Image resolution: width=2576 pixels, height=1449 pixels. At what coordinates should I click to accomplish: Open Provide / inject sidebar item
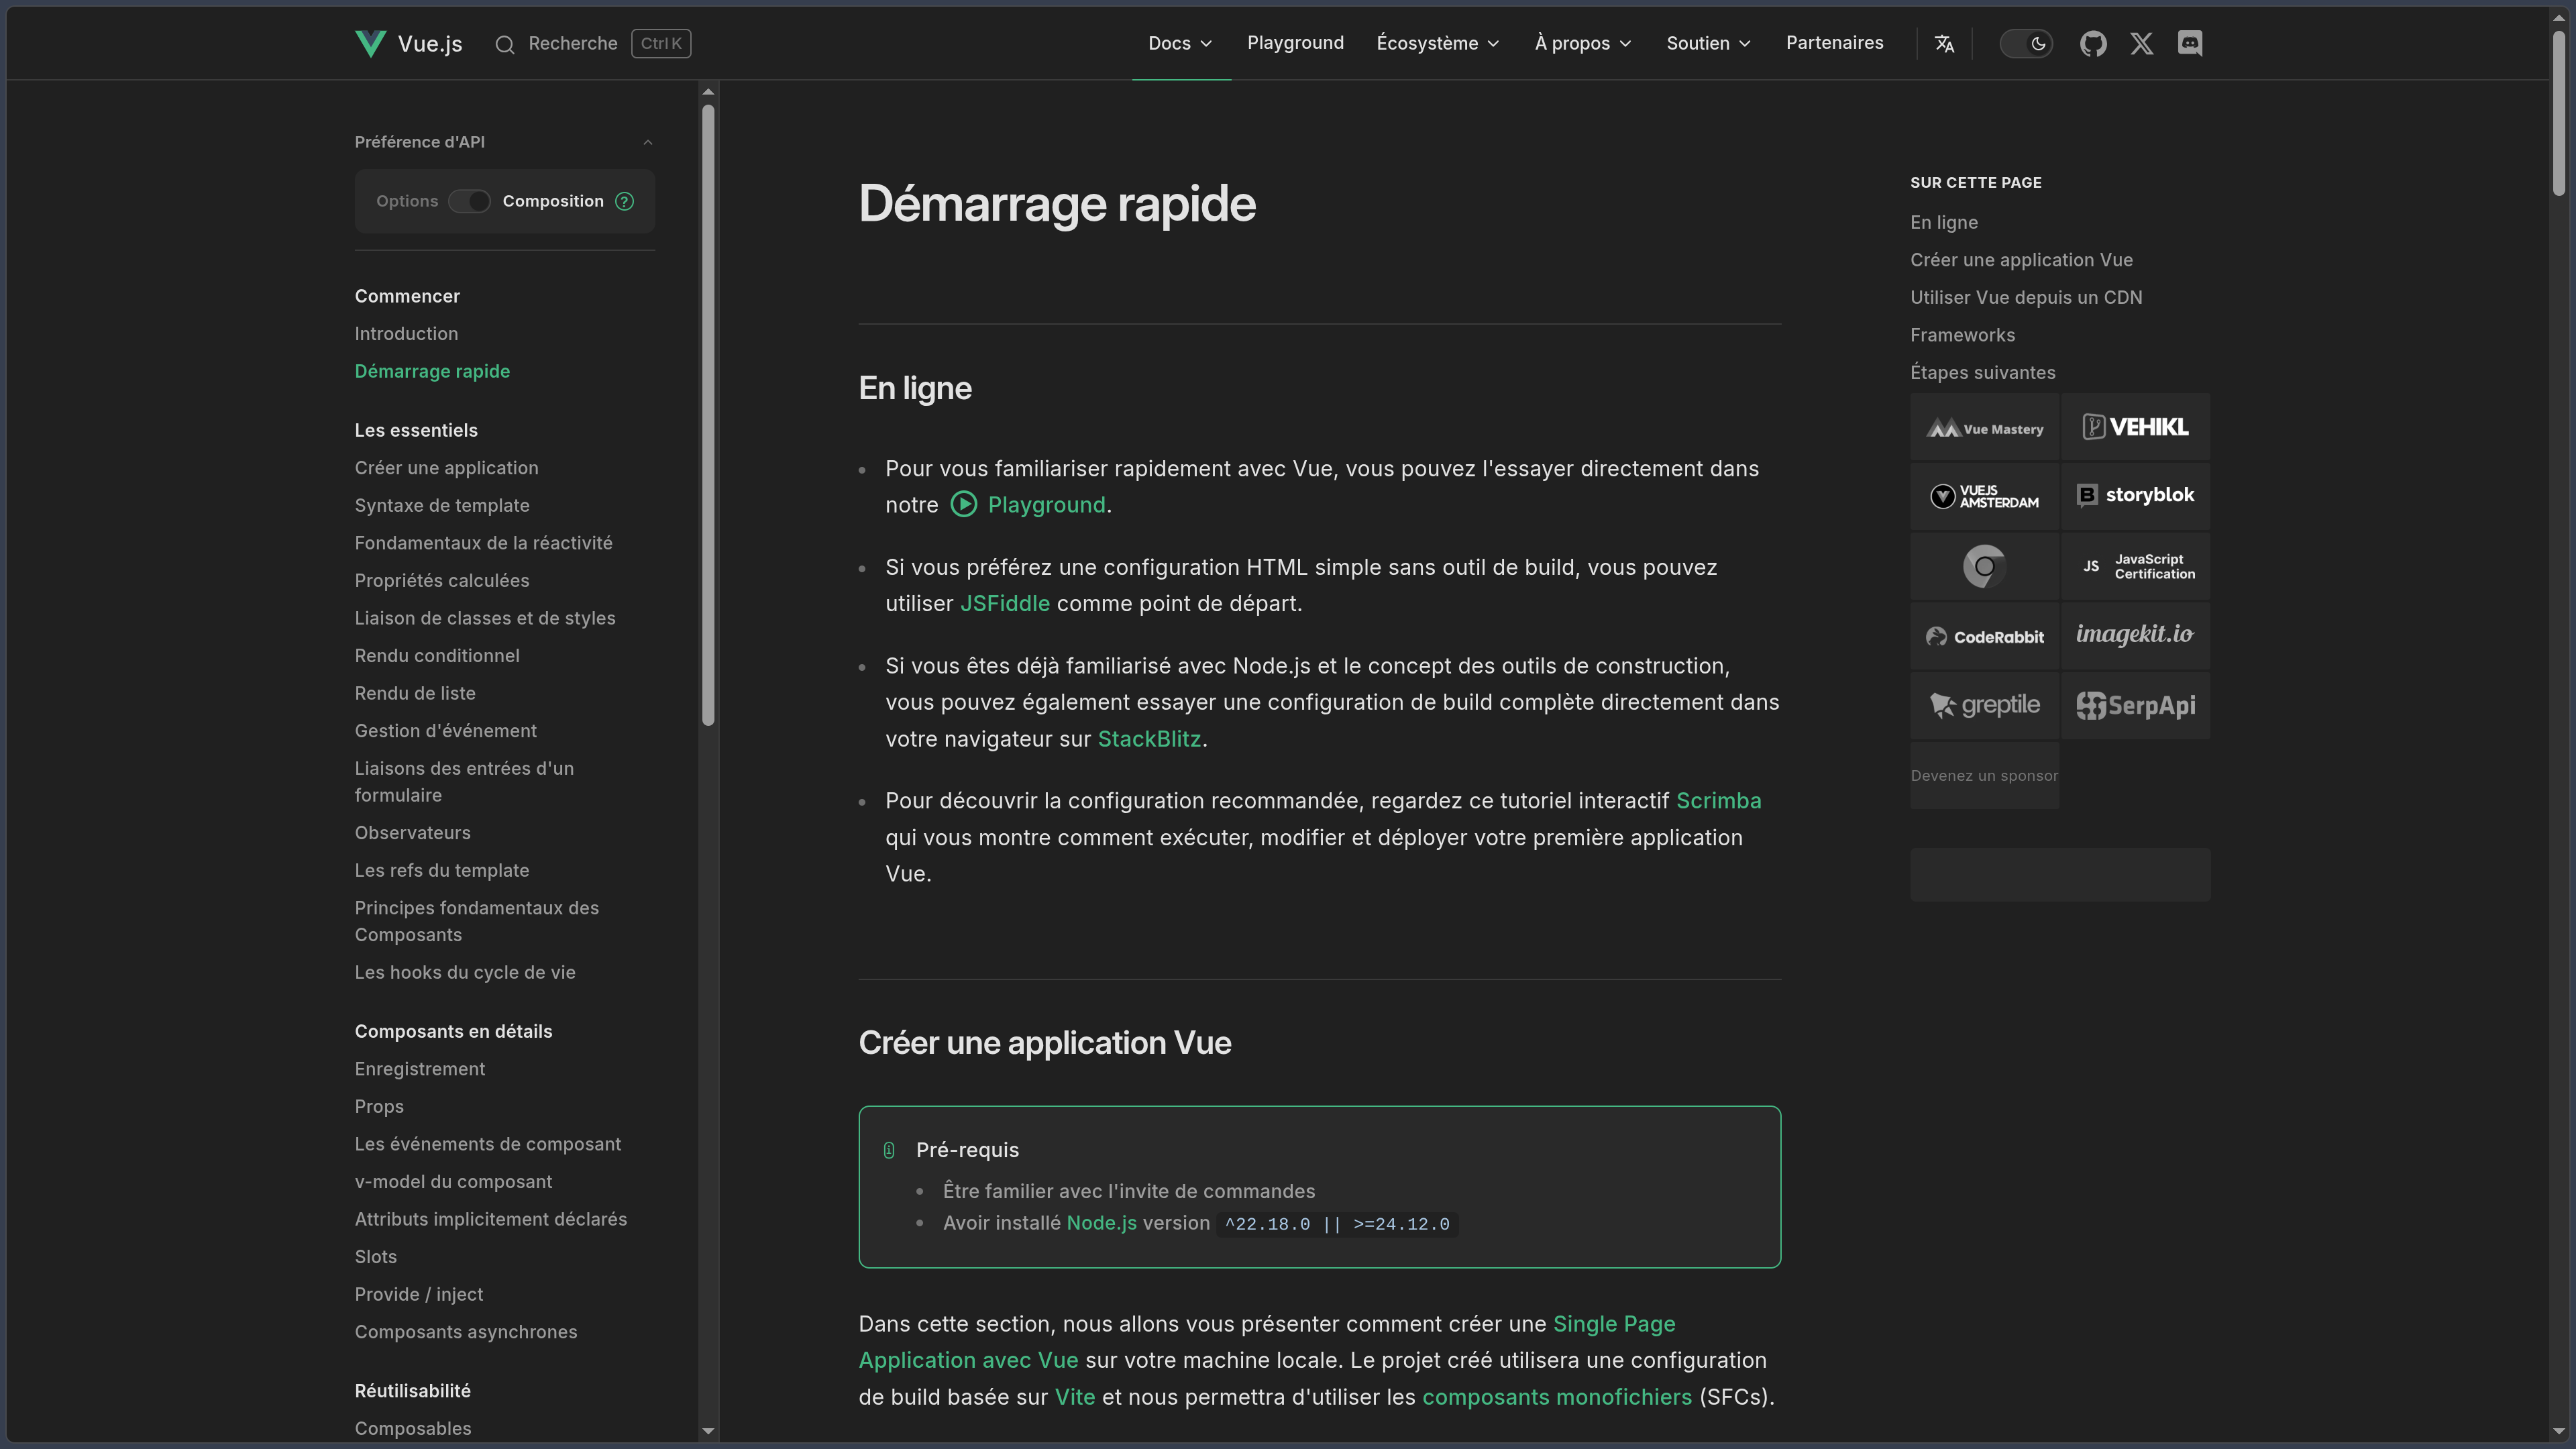point(418,1294)
